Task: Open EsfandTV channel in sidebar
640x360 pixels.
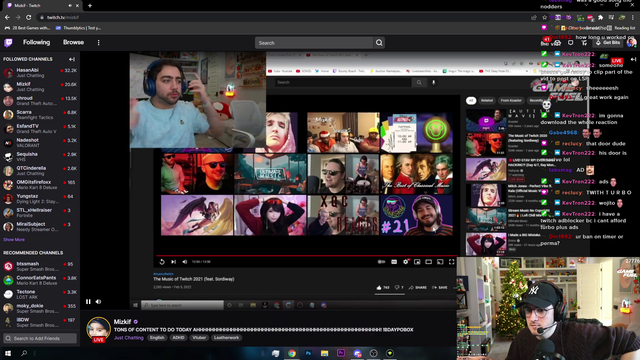Action: click(40, 129)
